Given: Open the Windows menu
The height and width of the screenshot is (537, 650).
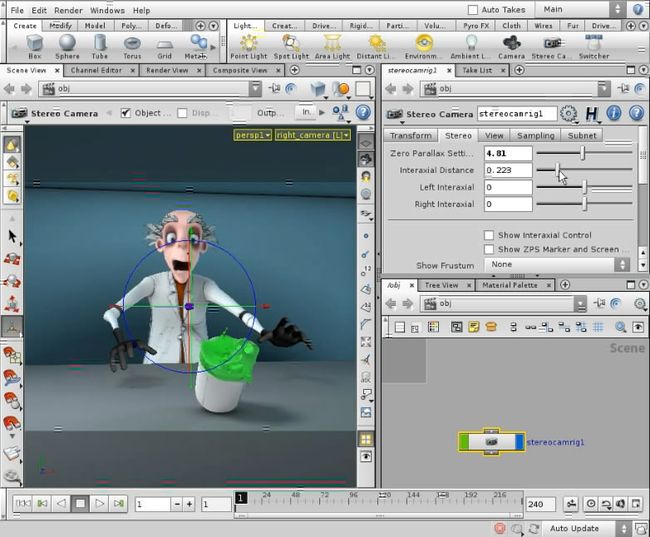Looking at the screenshot, I should 107,10.
